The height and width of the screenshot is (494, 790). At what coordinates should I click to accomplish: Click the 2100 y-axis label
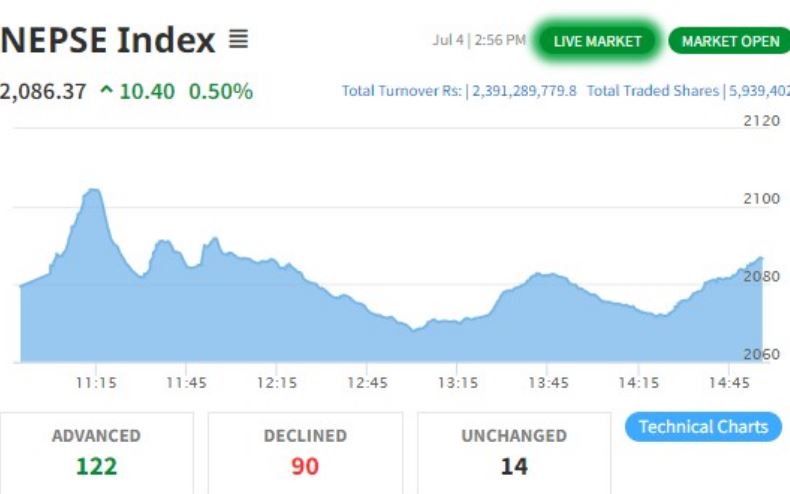click(761, 198)
